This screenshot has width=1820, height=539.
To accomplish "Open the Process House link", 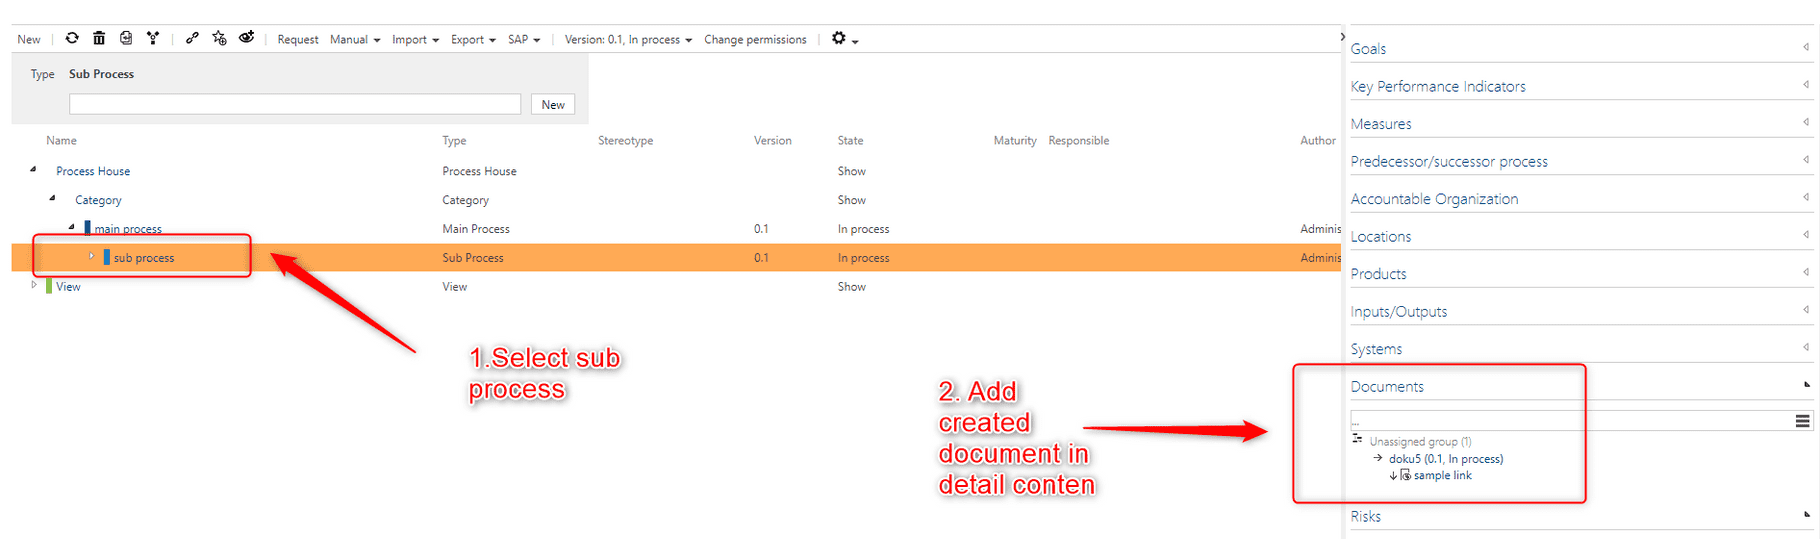I will (93, 171).
